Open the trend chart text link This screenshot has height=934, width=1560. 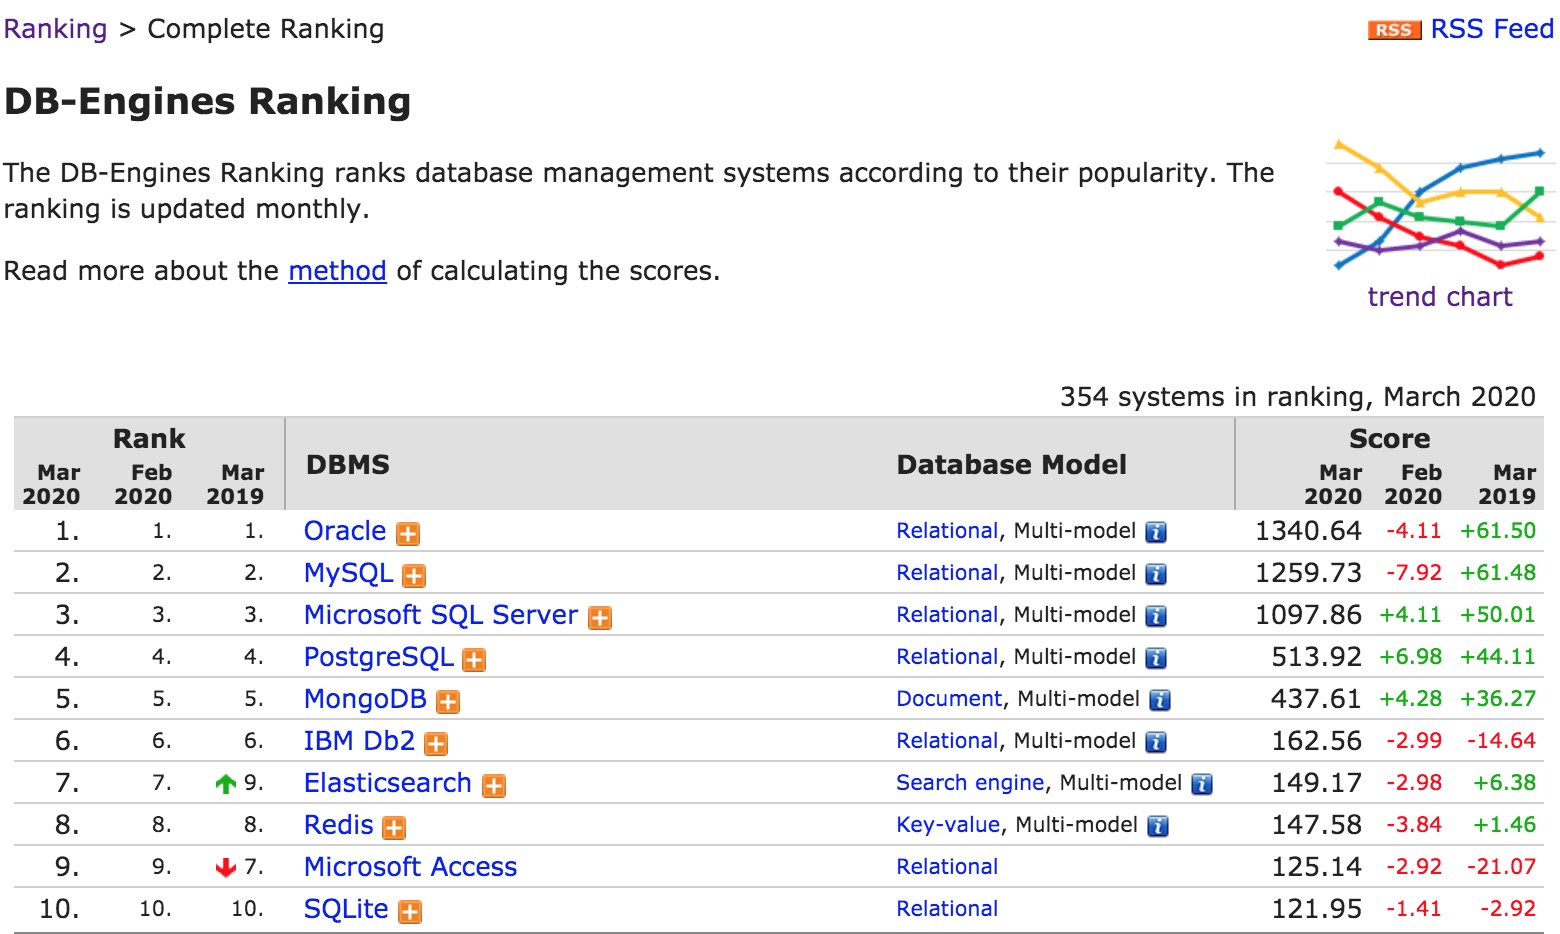[1439, 297]
